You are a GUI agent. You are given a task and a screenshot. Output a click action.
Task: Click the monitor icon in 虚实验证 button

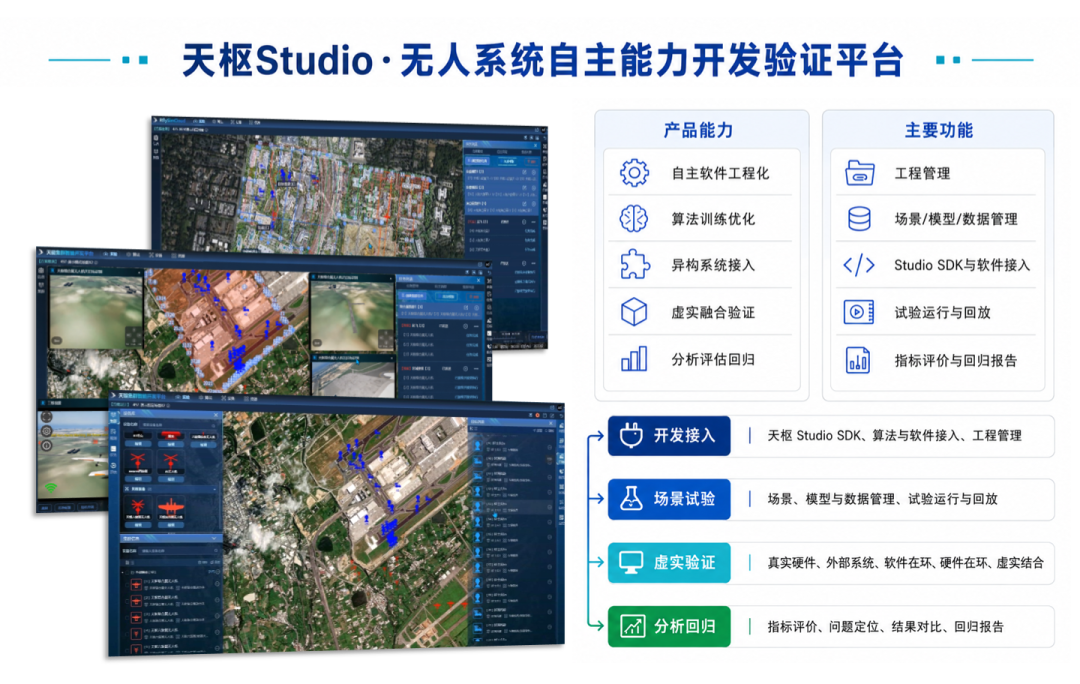(631, 562)
